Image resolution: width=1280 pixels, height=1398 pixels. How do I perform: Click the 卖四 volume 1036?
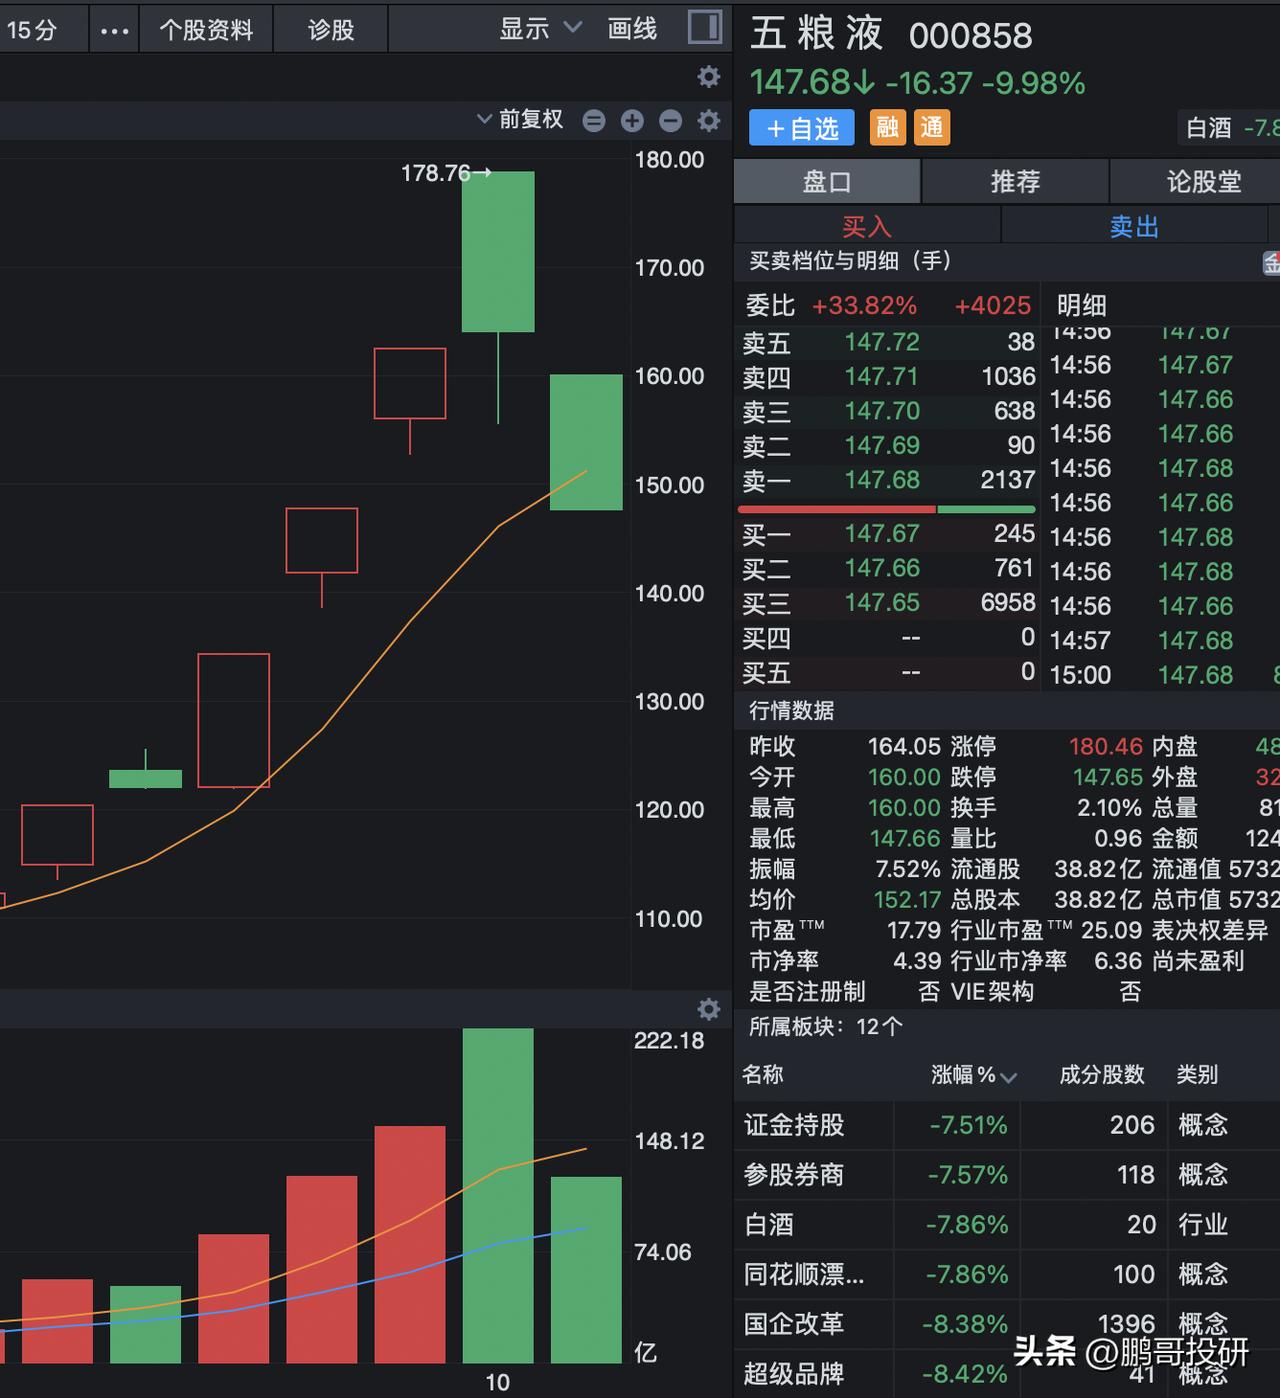[x=1008, y=377]
